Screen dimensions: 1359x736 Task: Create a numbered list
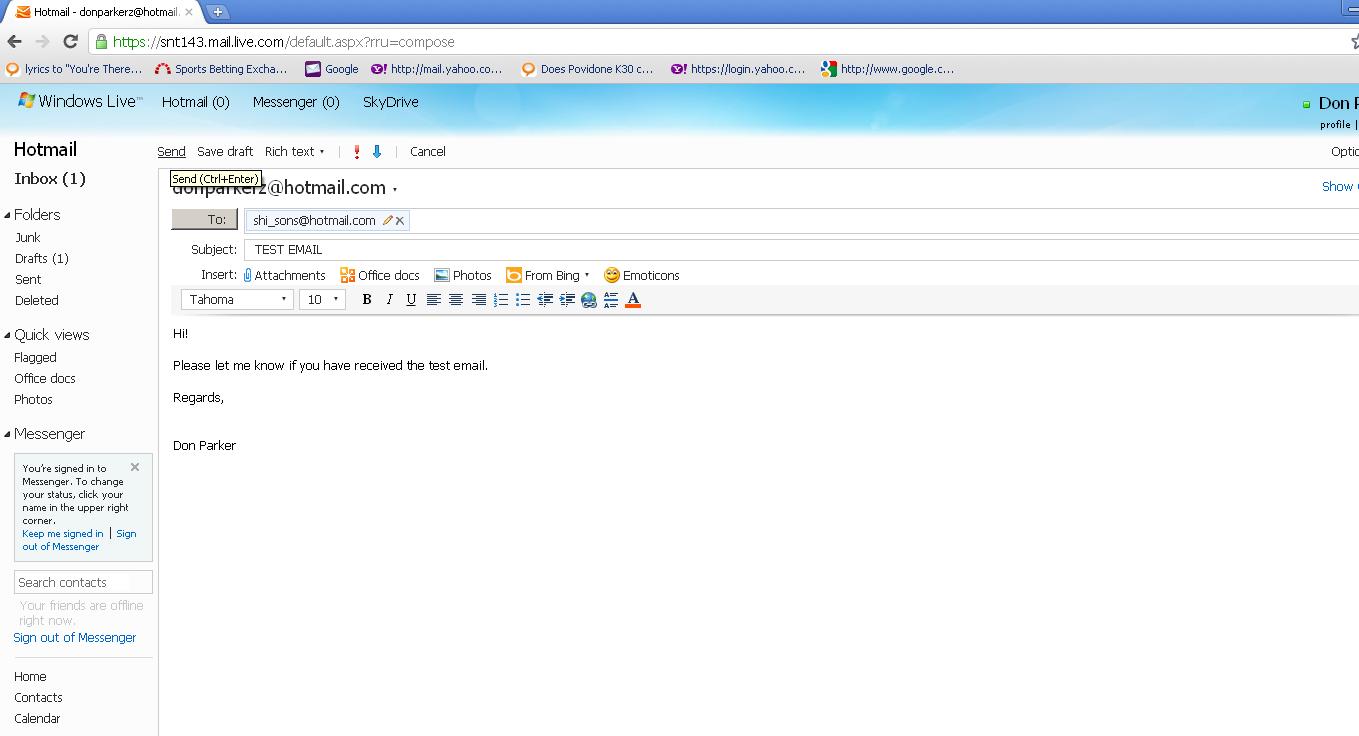click(x=501, y=300)
